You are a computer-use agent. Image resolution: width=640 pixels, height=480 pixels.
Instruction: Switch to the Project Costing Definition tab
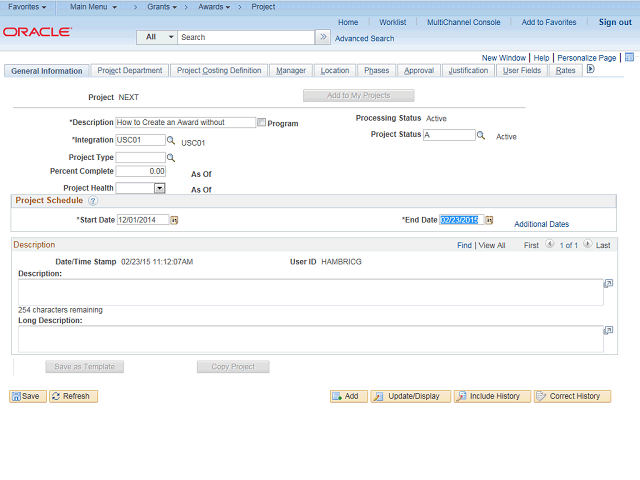pyautogui.click(x=219, y=71)
